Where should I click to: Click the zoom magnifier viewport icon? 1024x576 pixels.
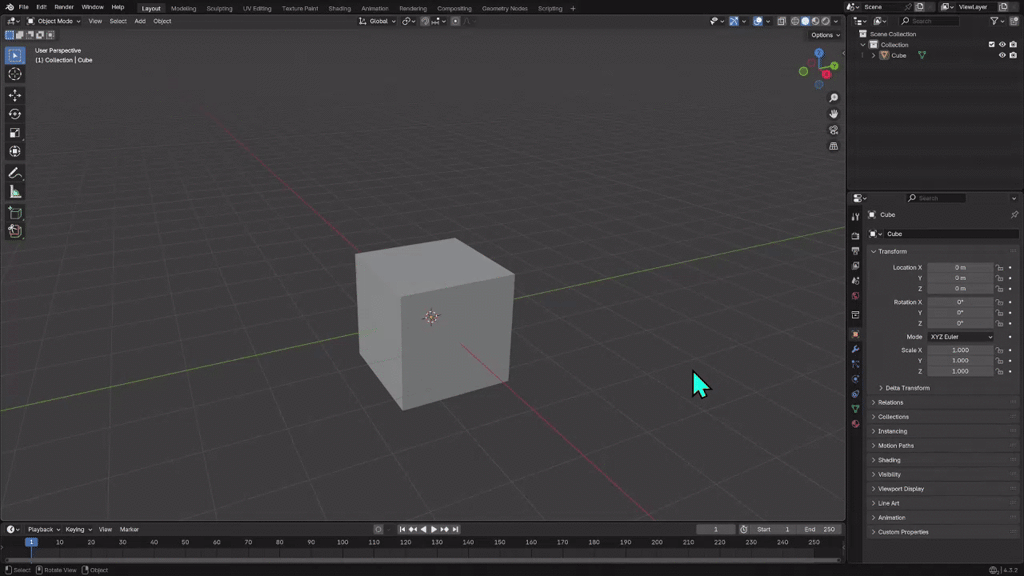[833, 98]
